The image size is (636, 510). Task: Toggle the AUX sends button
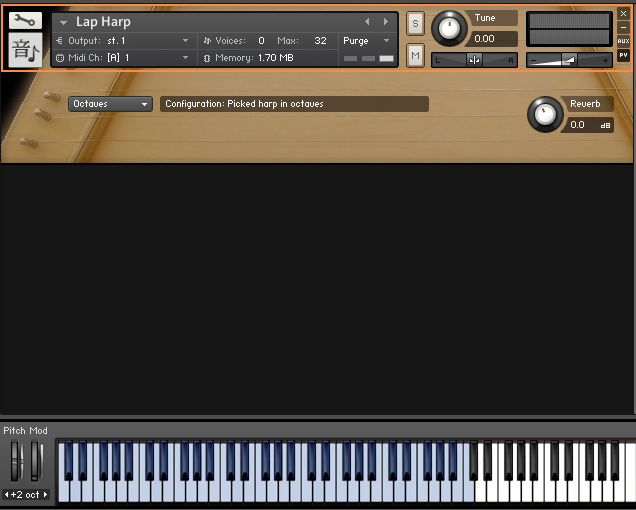(623, 41)
